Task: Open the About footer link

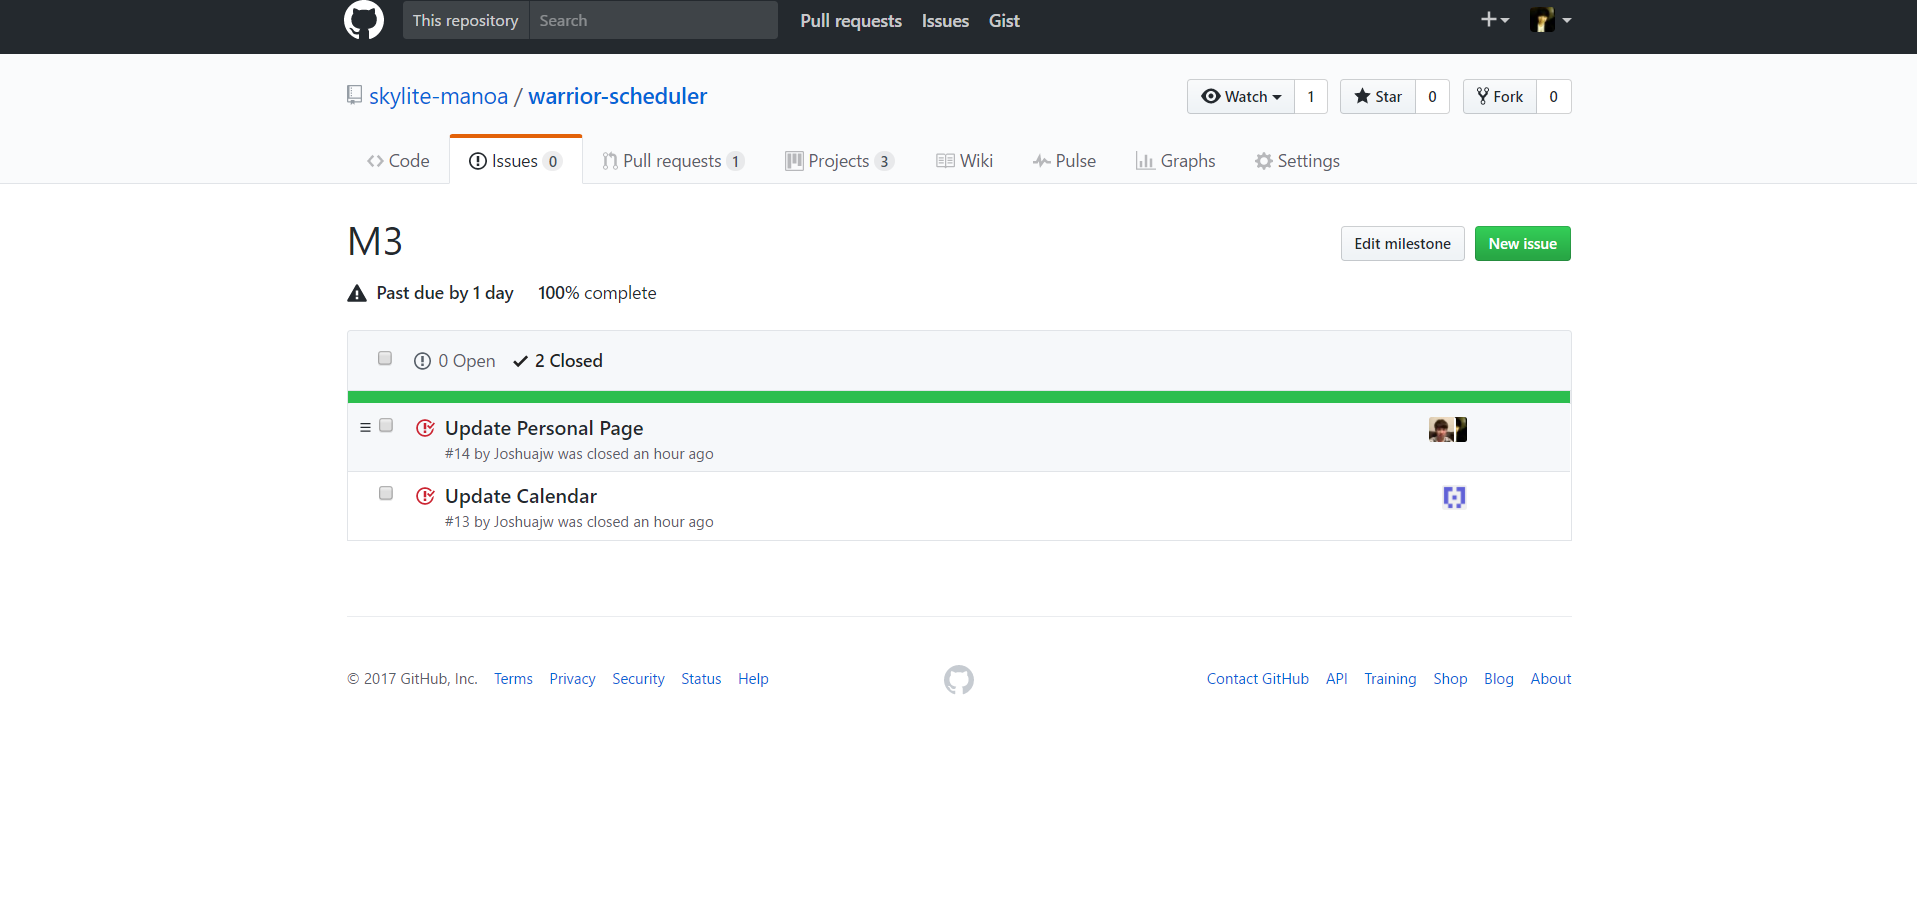Action: click(1551, 679)
